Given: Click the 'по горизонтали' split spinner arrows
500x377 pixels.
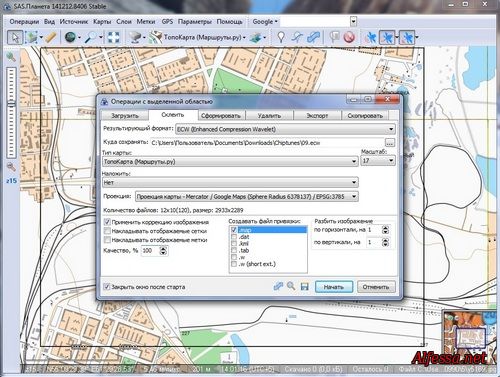Looking at the screenshot, I should click(385, 230).
